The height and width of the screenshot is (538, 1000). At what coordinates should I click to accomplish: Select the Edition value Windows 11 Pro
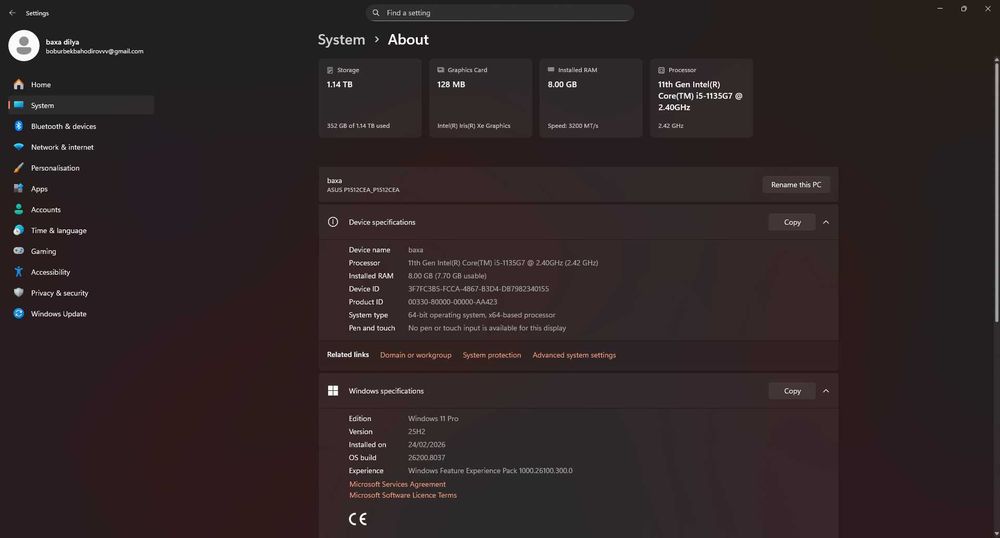point(433,419)
